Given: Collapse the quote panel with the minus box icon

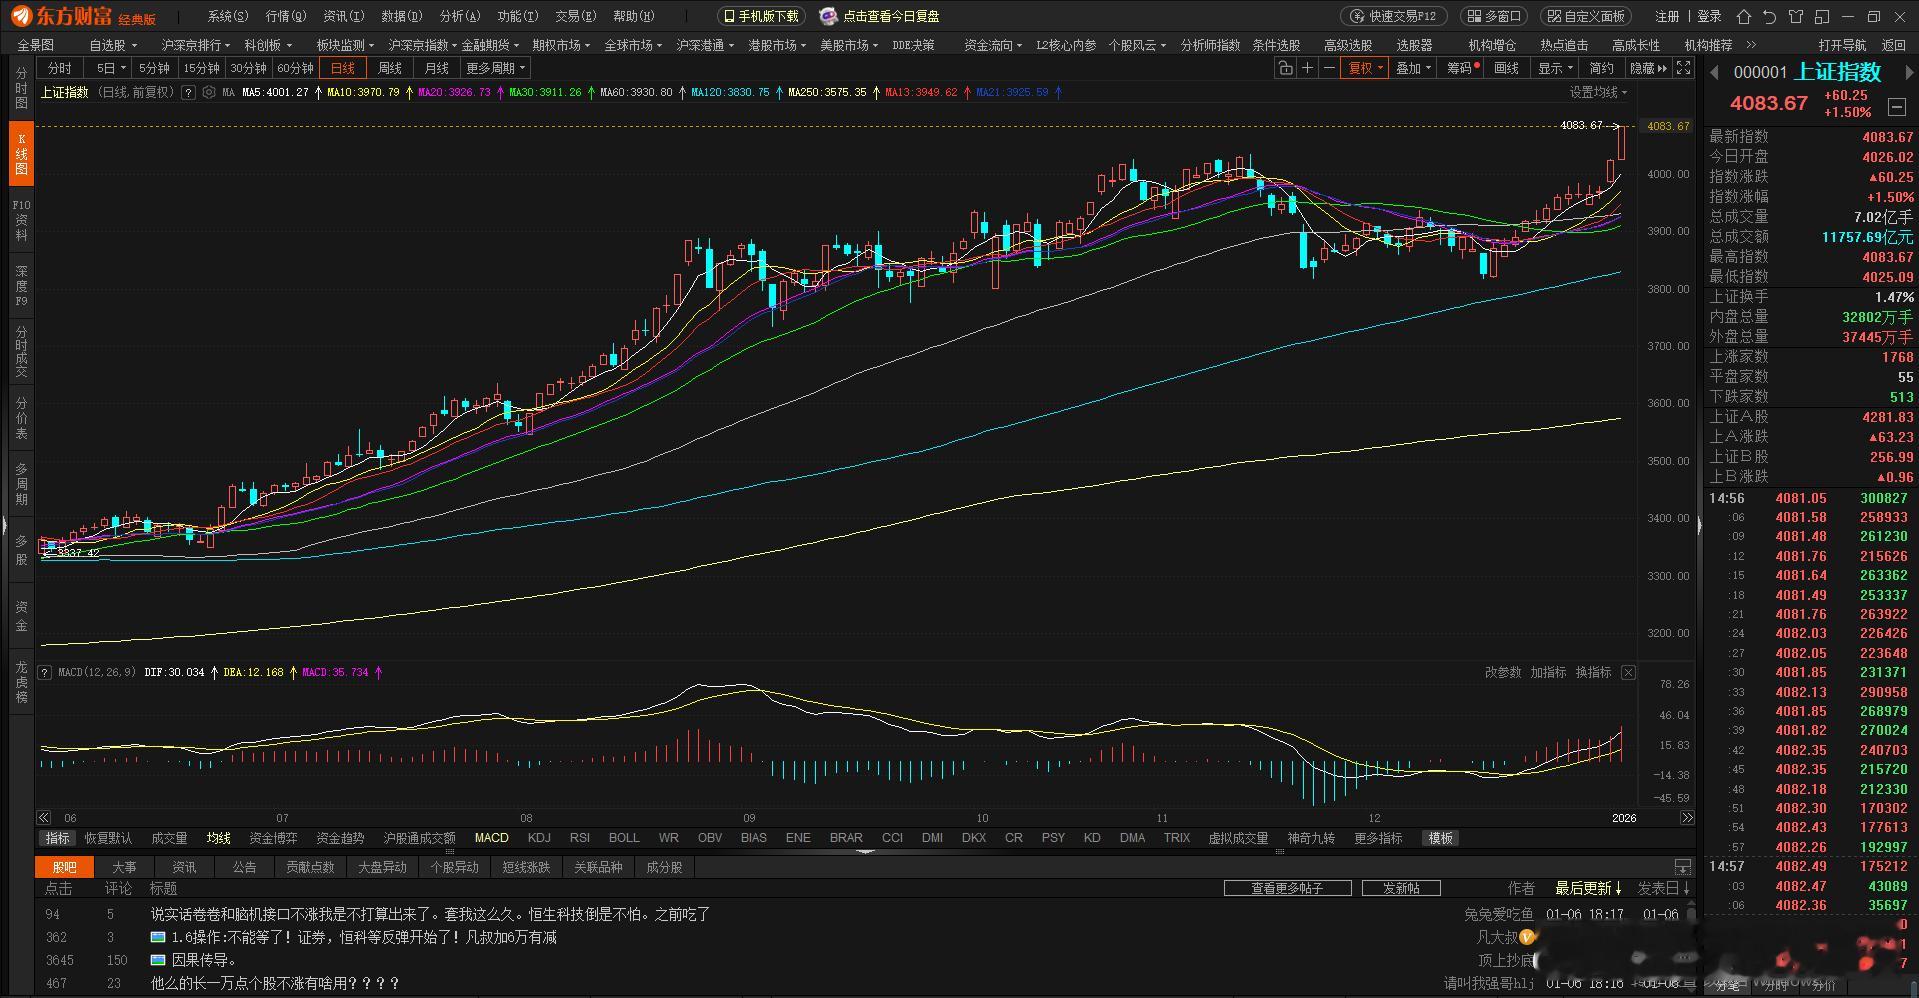Looking at the screenshot, I should [1896, 106].
